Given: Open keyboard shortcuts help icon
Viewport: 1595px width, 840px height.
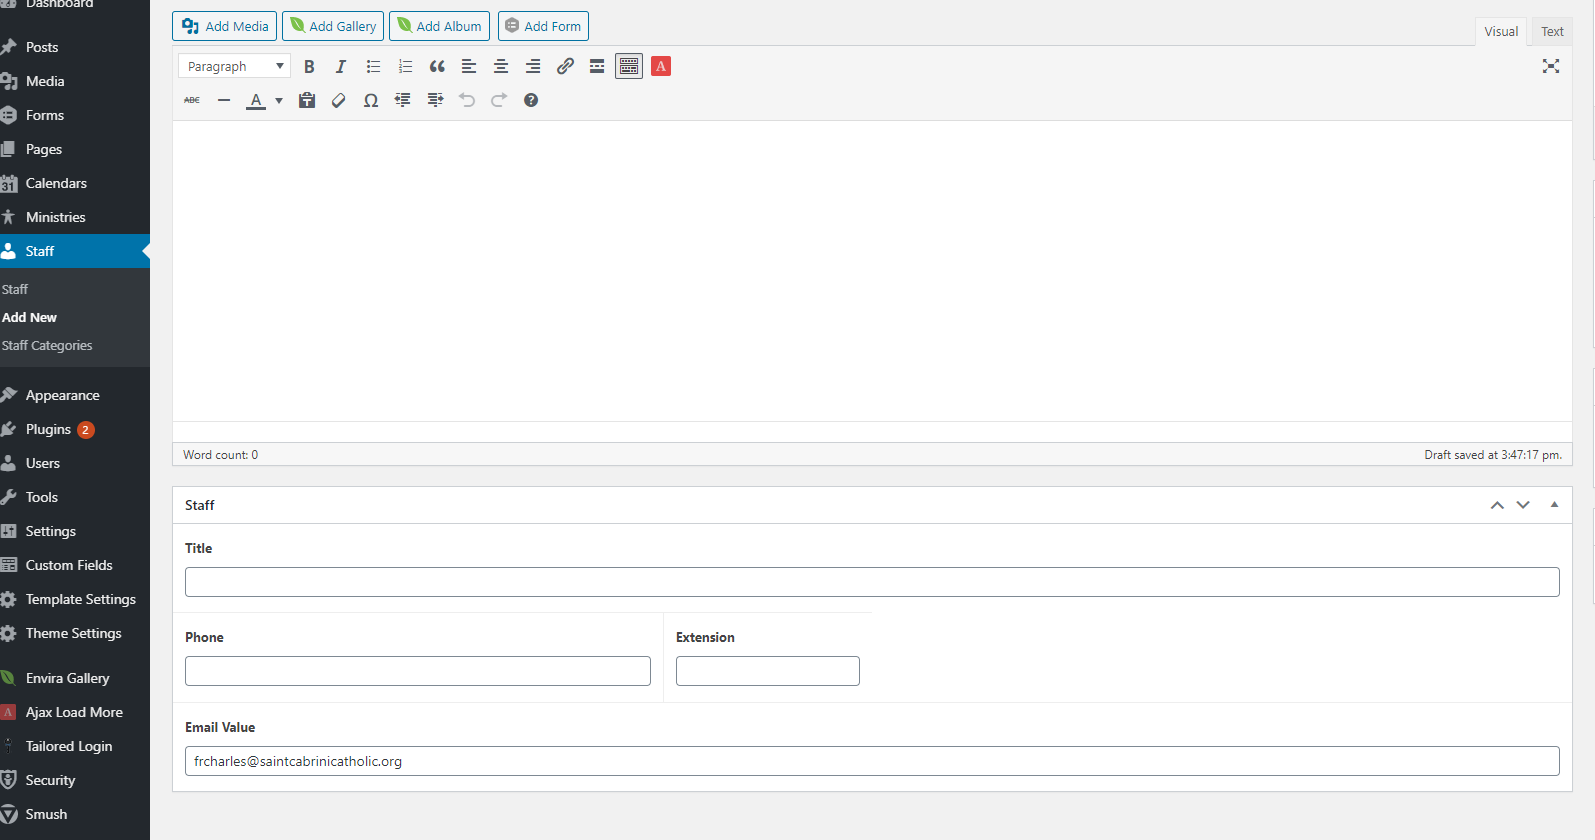Looking at the screenshot, I should coord(531,100).
